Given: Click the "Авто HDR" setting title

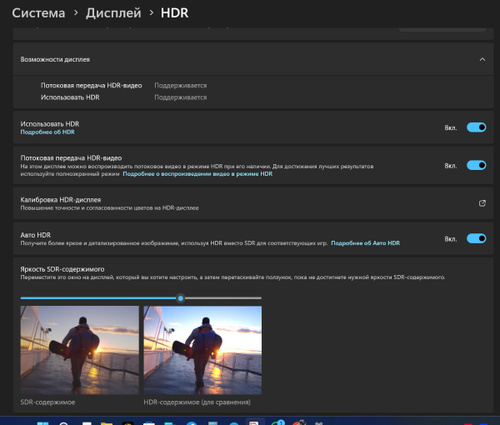Looking at the screenshot, I should point(35,235).
